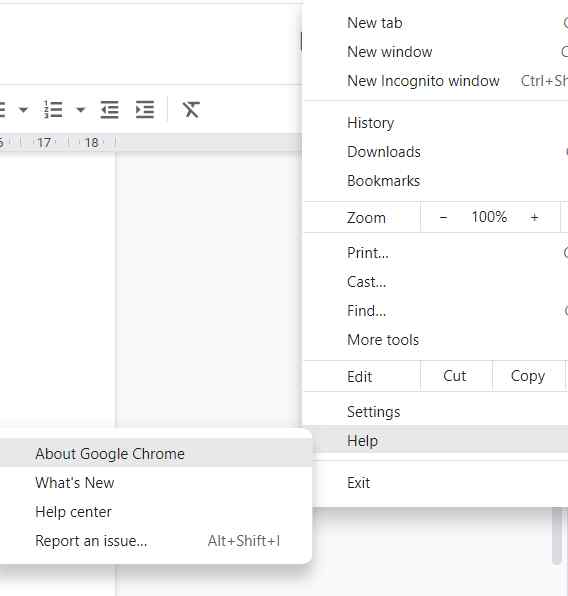
Task: Open About Google Chrome
Action: 156,454
